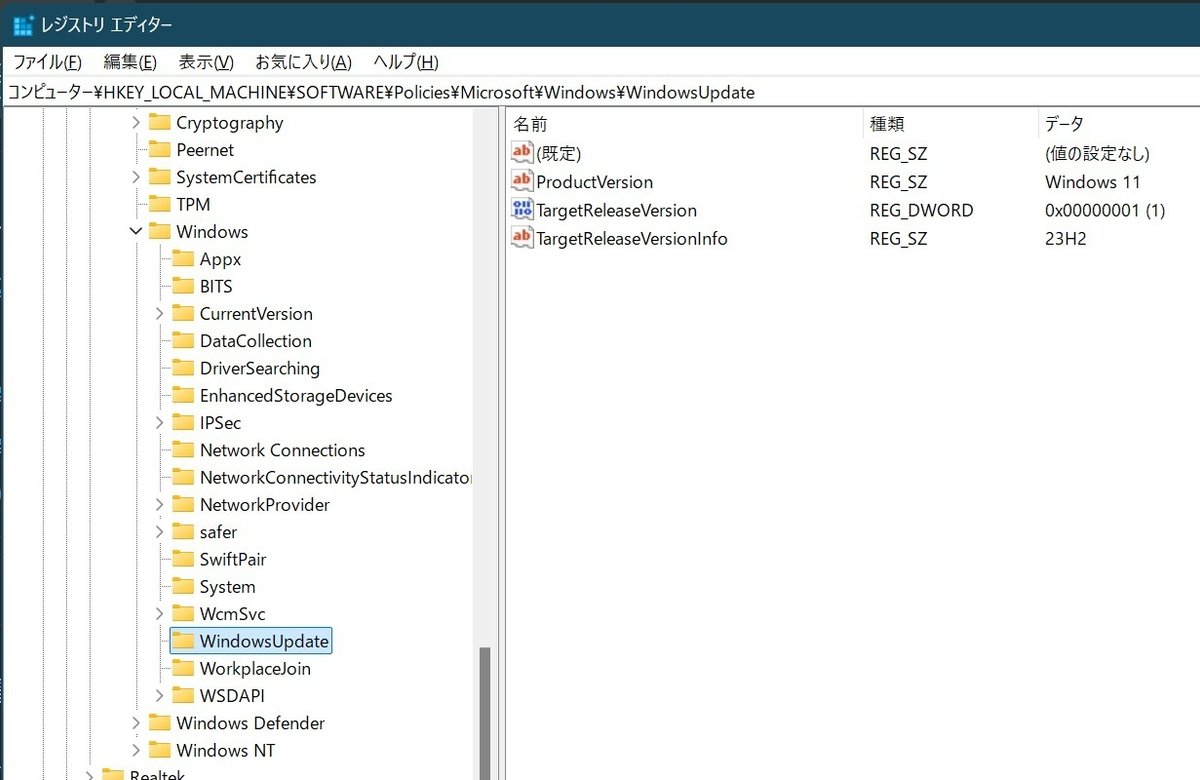The width and height of the screenshot is (1200, 780).
Task: Click the string icon of ProductVersion
Action: click(x=522, y=181)
